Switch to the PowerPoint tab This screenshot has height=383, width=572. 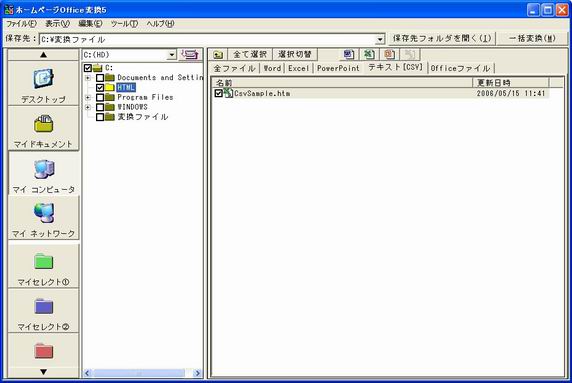click(338, 68)
